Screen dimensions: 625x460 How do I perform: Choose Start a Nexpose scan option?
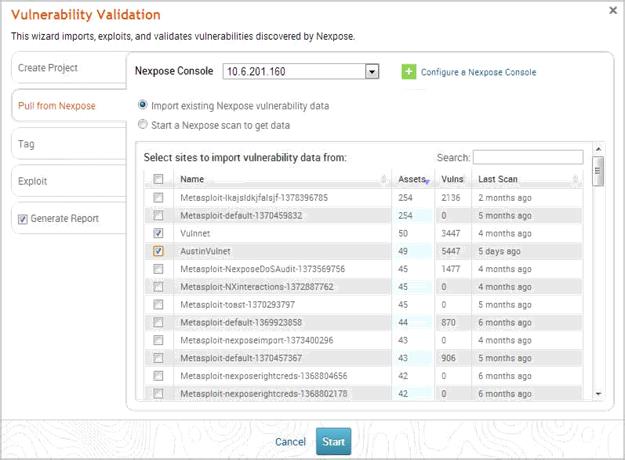(x=143, y=125)
